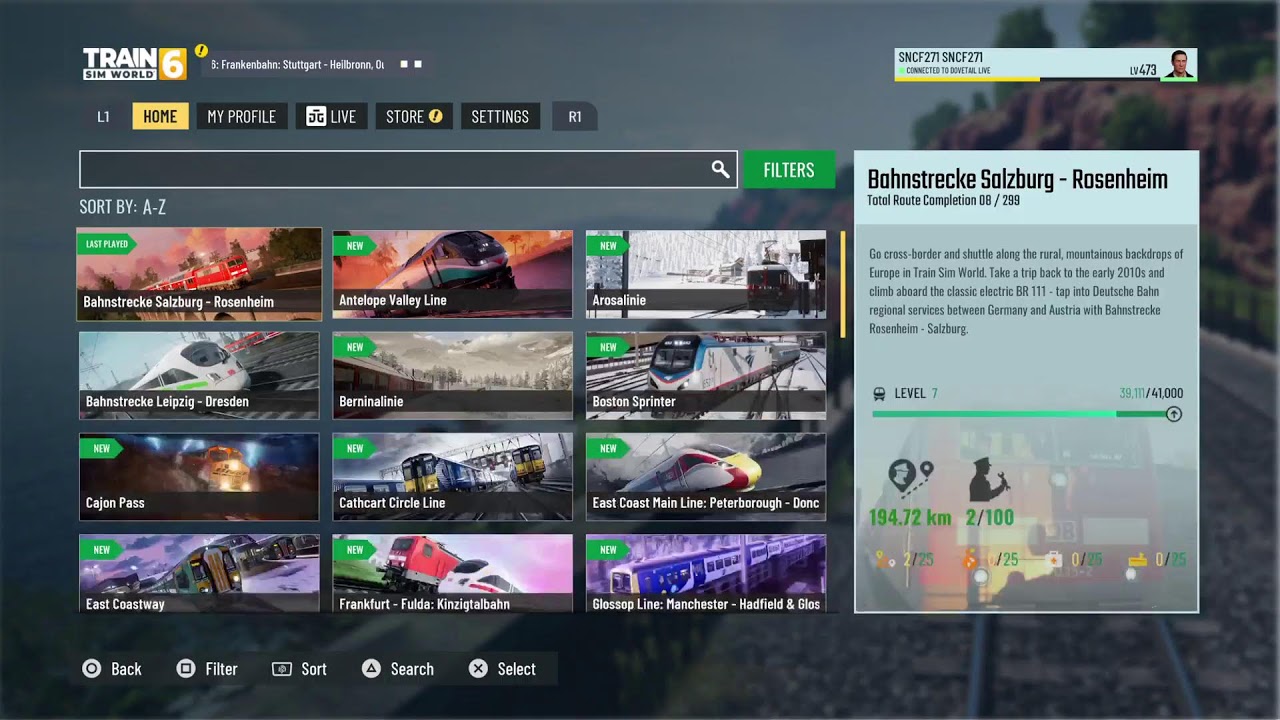Click the green Filters button
Viewport: 1280px width, 720px height.
[789, 170]
